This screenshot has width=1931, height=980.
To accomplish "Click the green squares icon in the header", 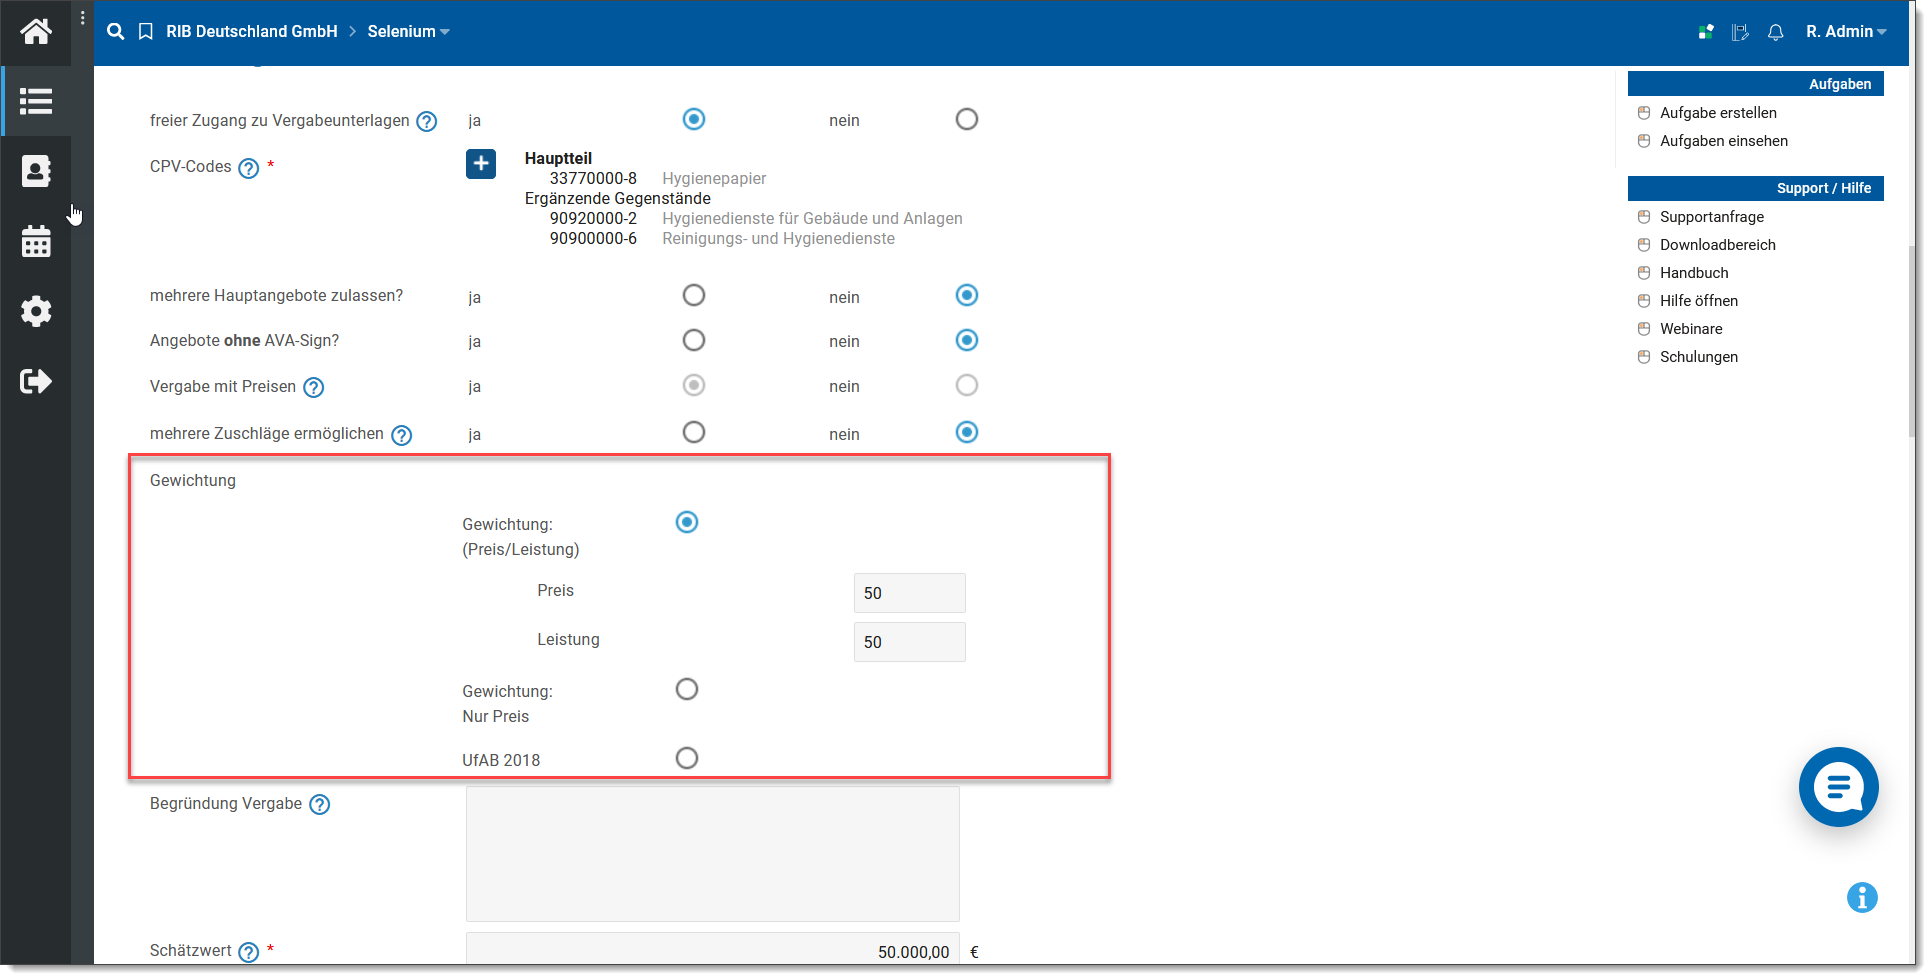I will [1706, 32].
